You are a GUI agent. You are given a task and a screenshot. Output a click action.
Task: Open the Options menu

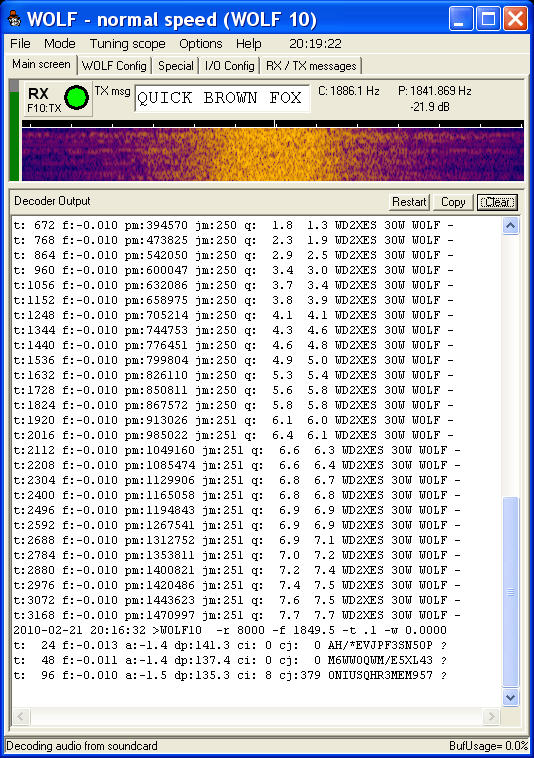coord(201,44)
